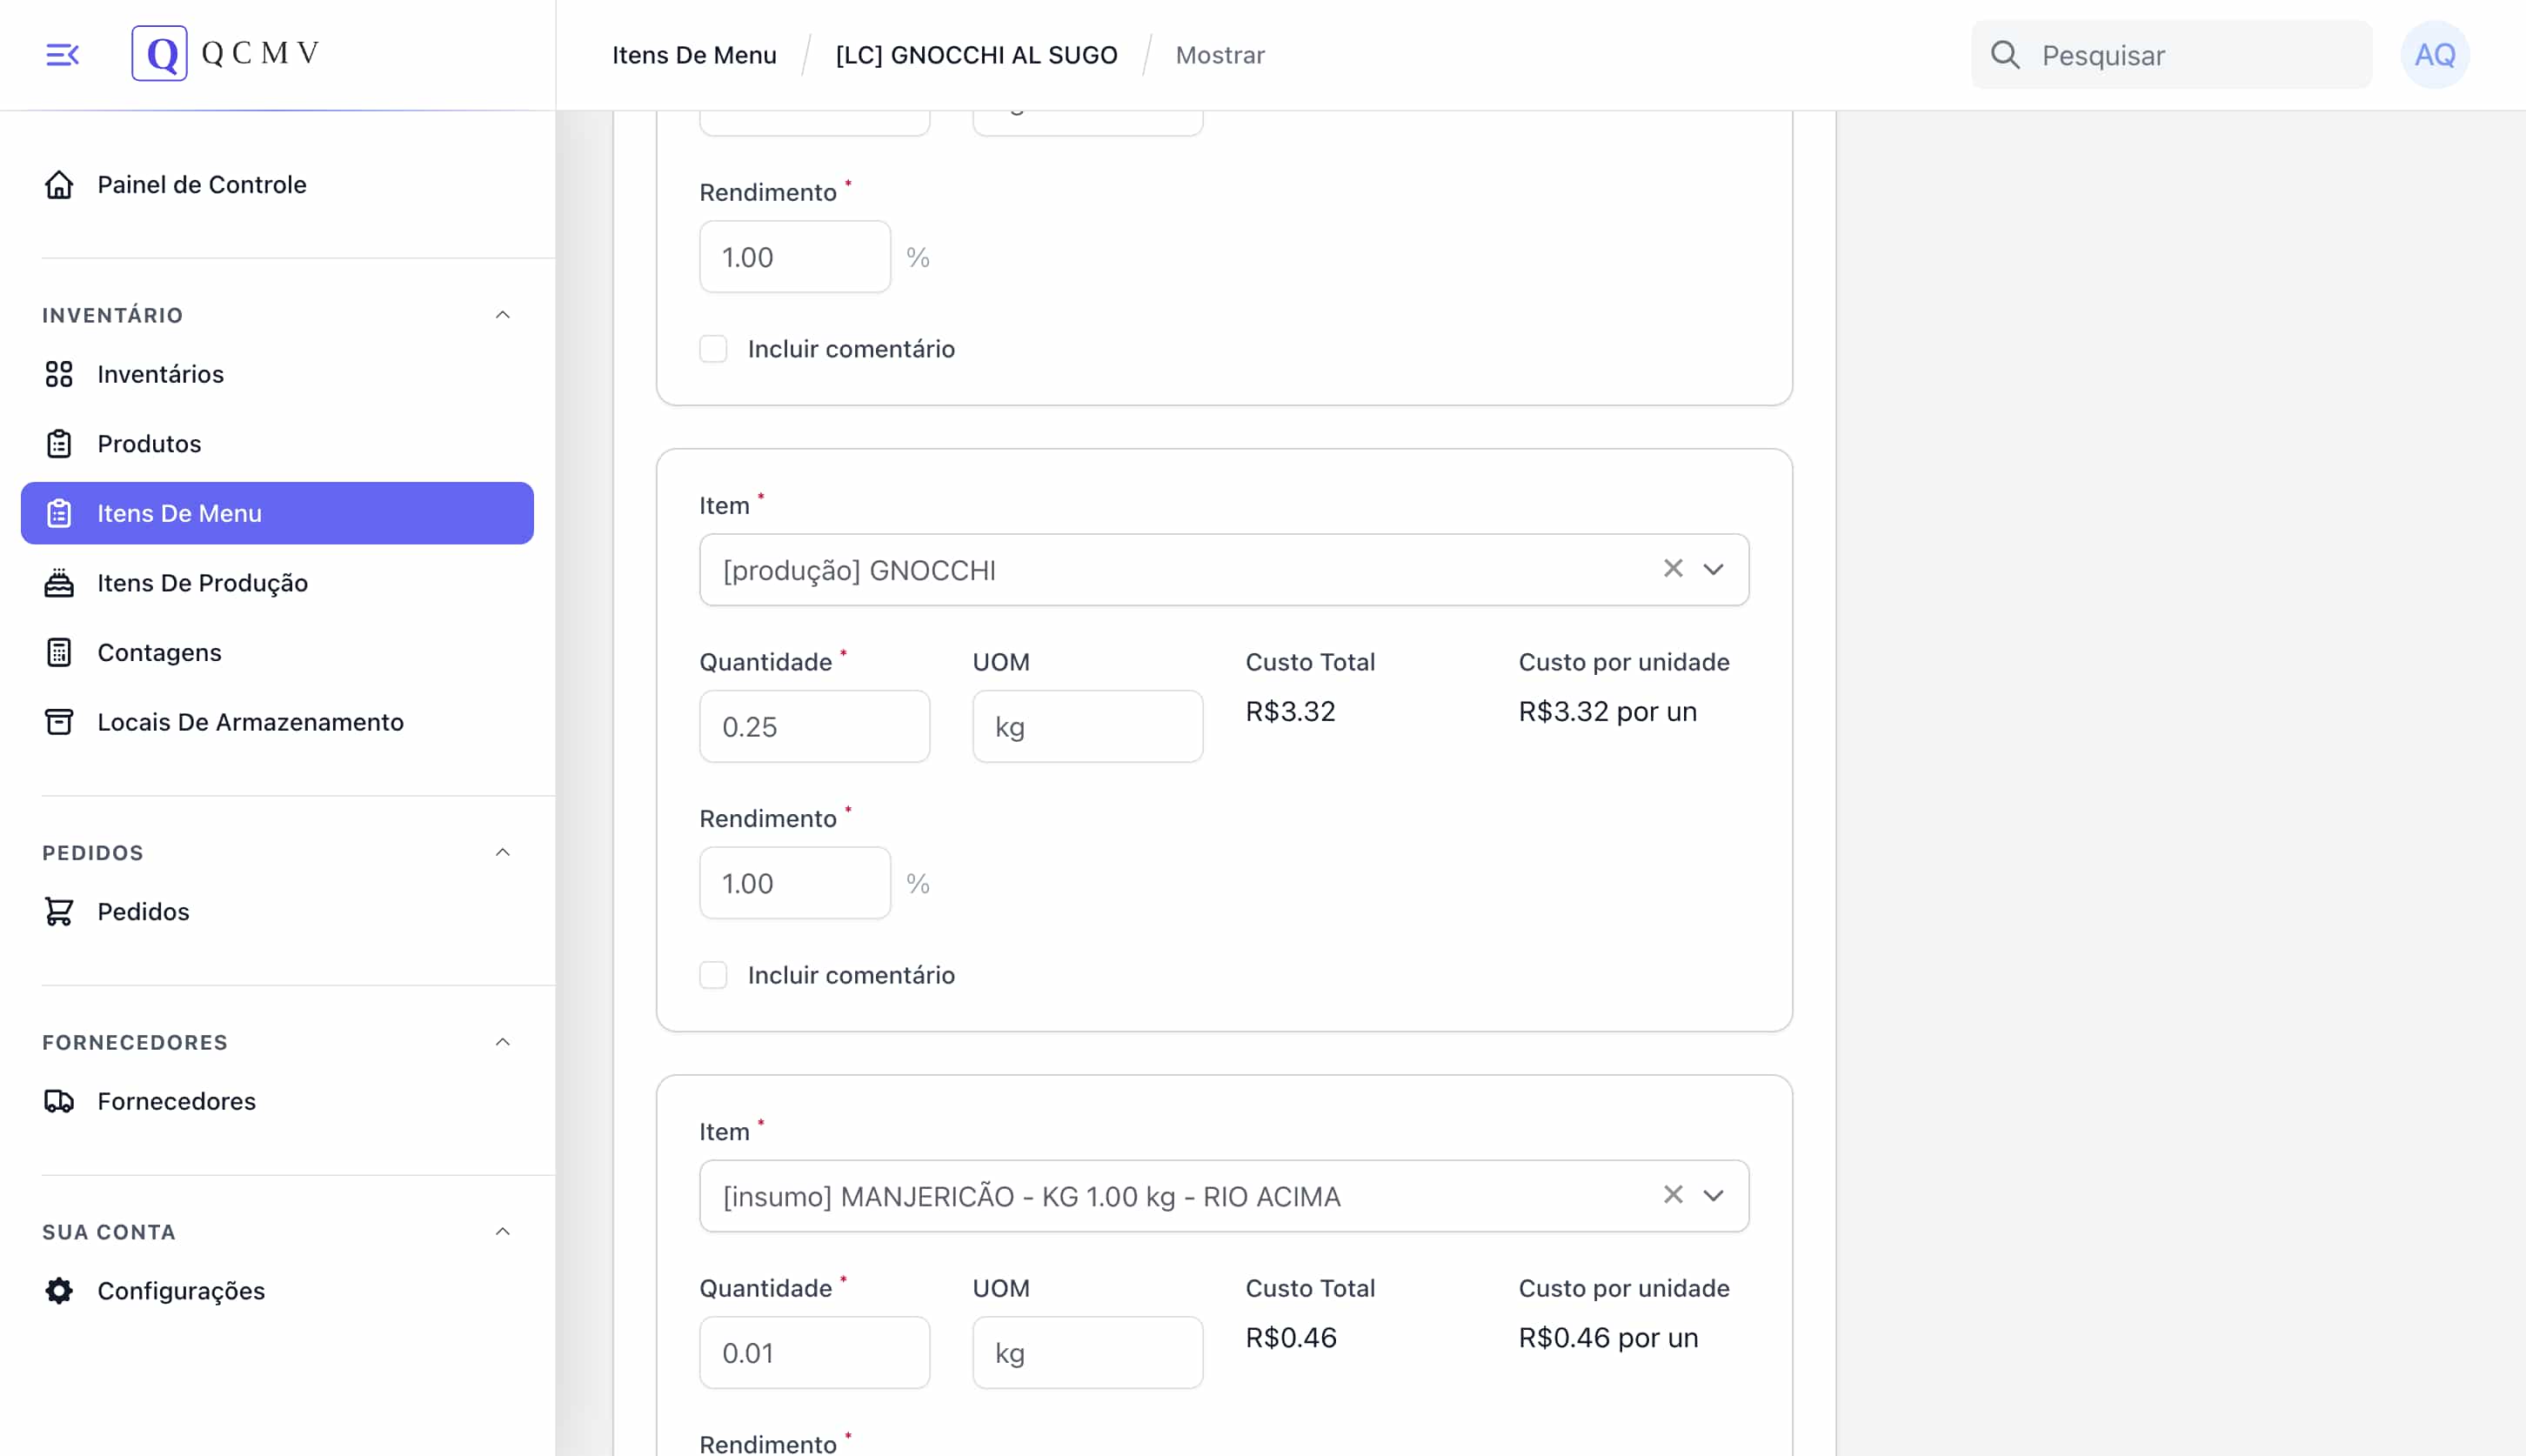The image size is (2526, 1456).
Task: Click the GNOCCHI Quantidade field 0.25
Action: 814,726
